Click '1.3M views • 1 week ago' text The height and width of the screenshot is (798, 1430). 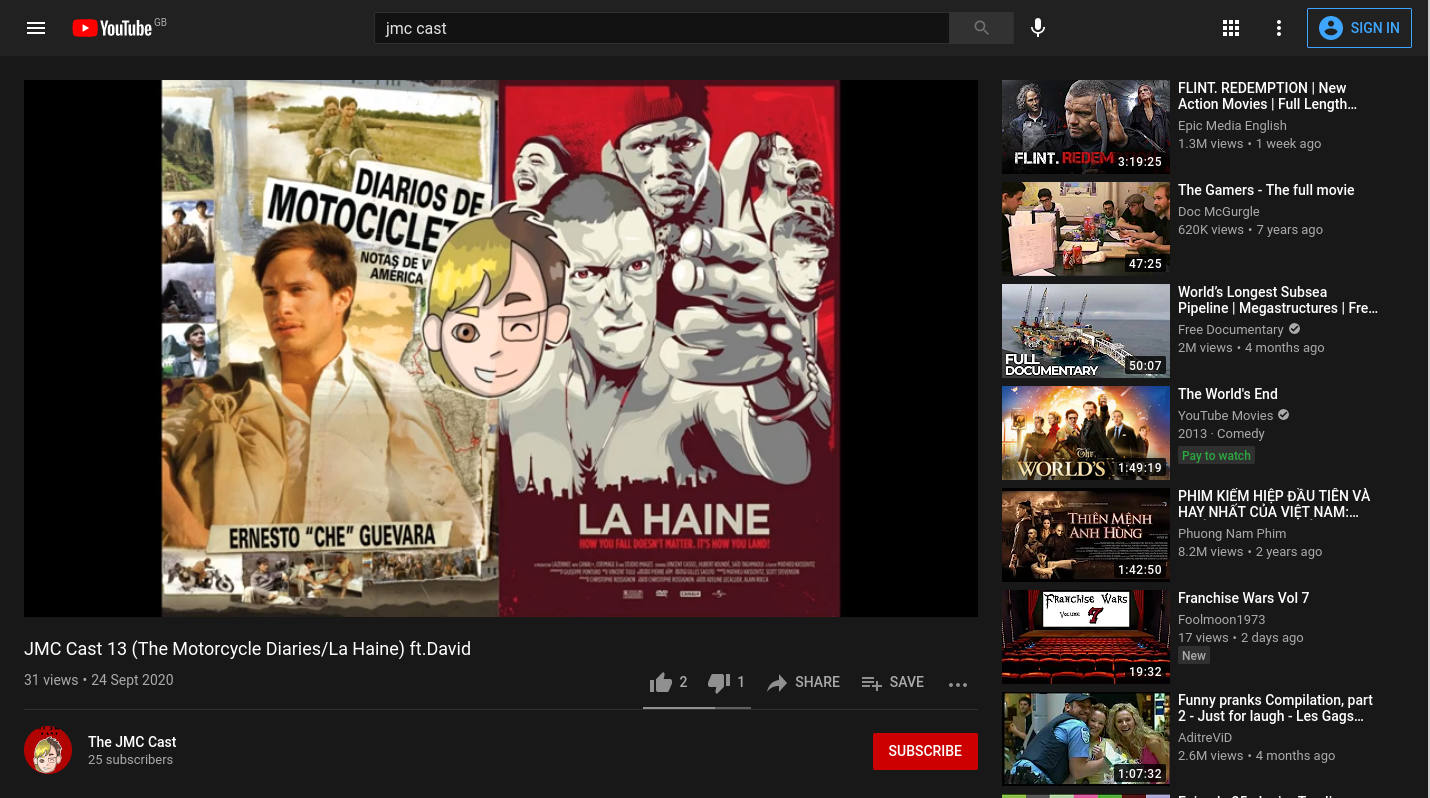tap(1250, 144)
